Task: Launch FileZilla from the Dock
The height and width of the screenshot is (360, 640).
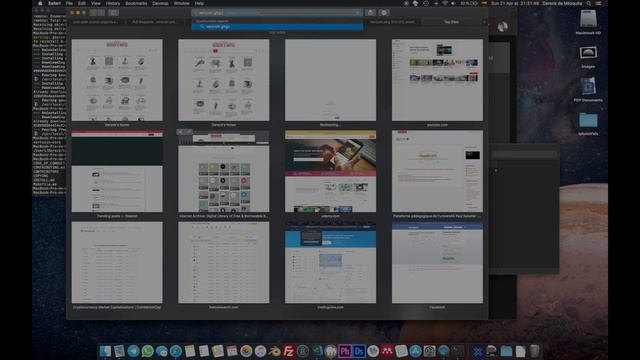Action: click(289, 351)
